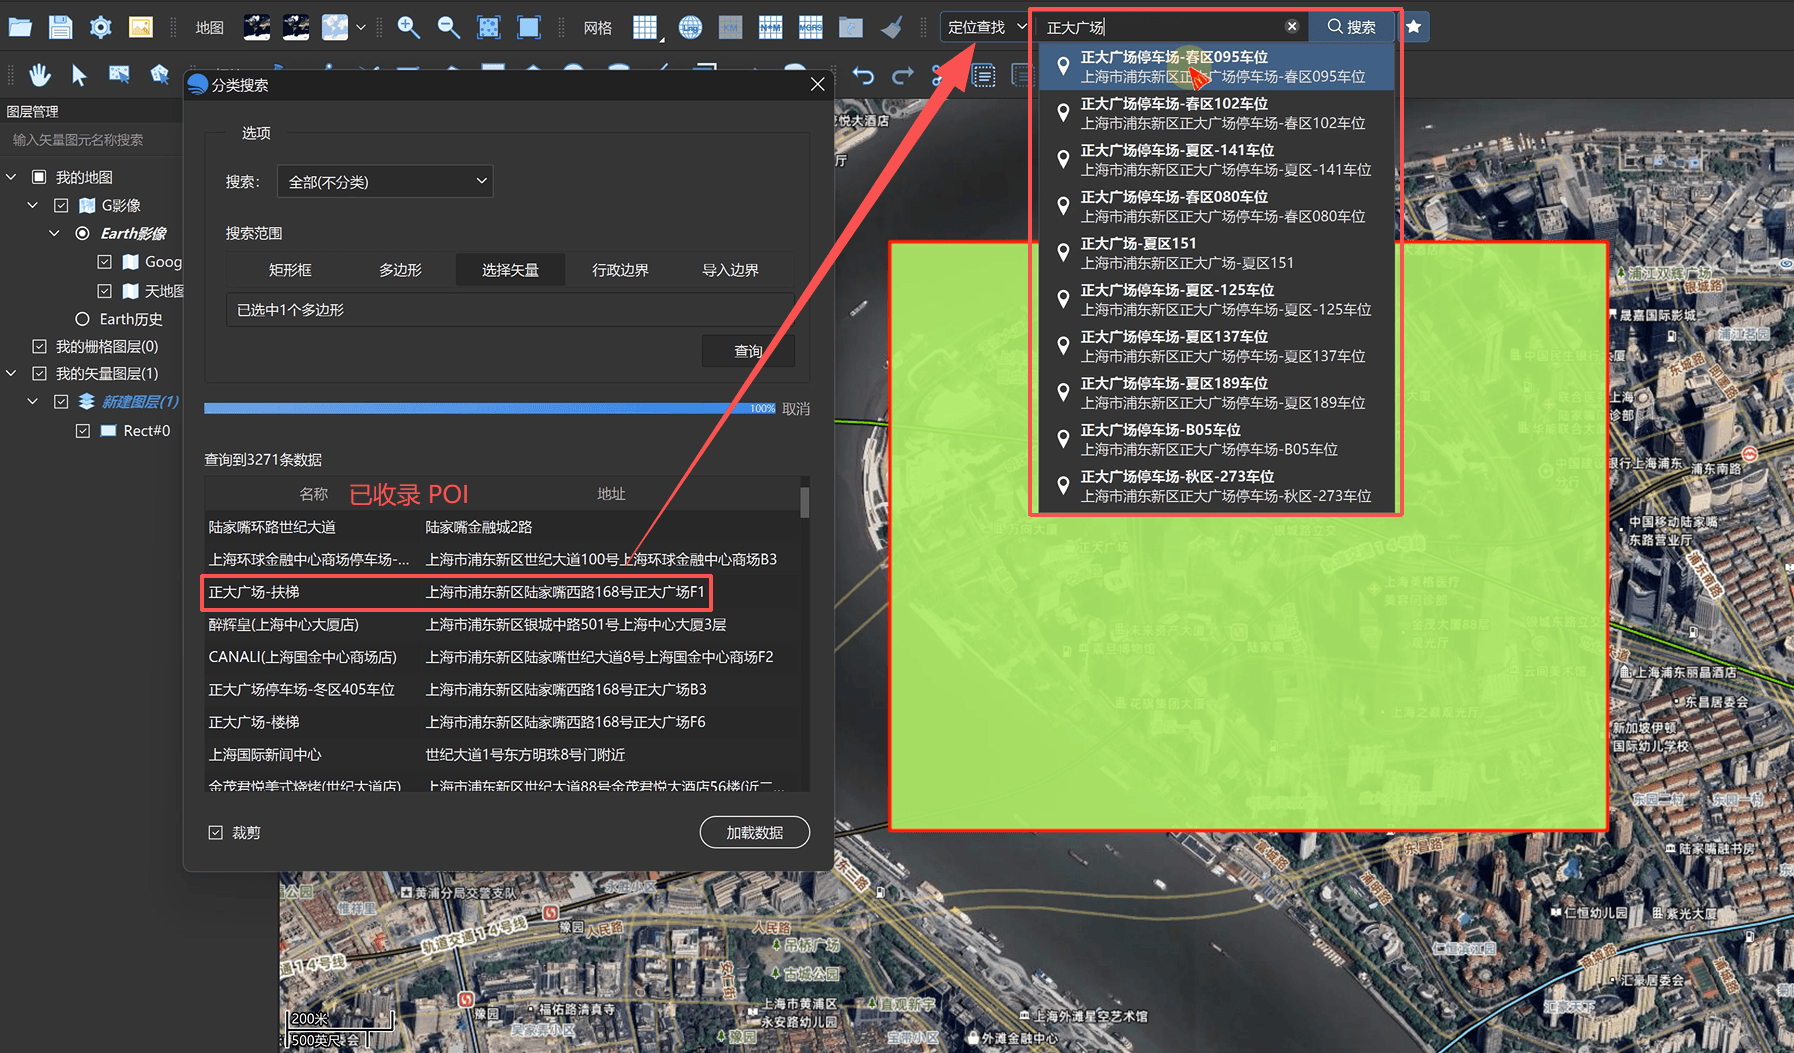Click the rectangle select-features tool icon

pos(119,74)
